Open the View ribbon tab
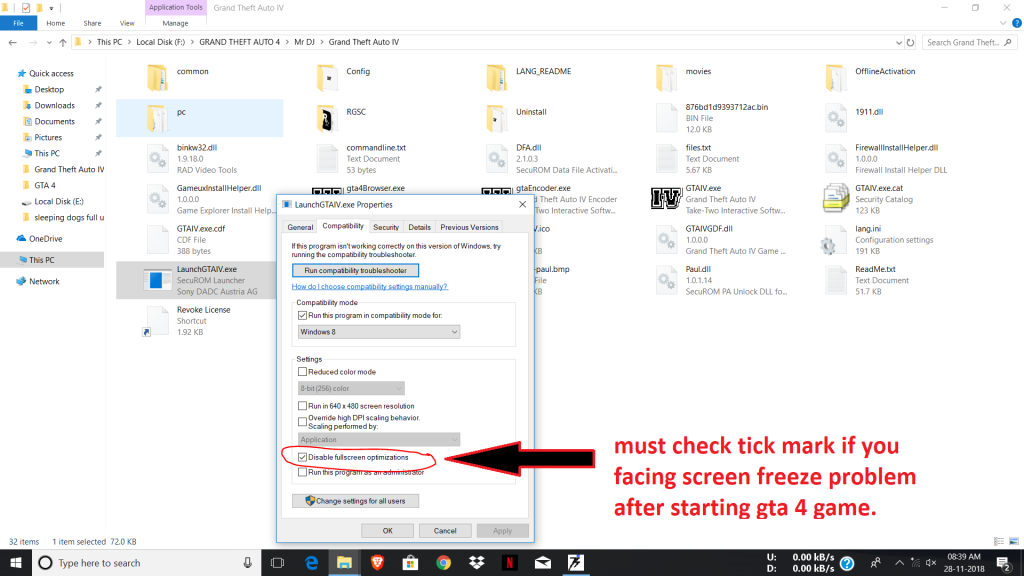 (x=127, y=23)
